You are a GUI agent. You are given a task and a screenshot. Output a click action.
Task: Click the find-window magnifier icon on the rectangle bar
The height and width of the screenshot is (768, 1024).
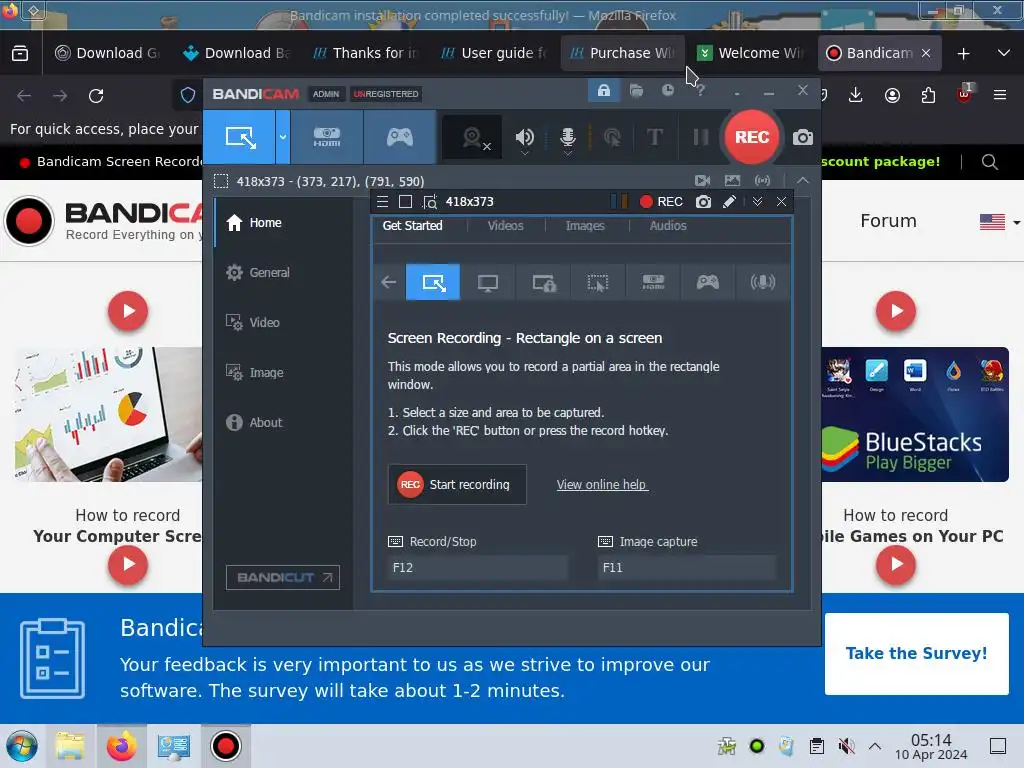pyautogui.click(x=429, y=202)
